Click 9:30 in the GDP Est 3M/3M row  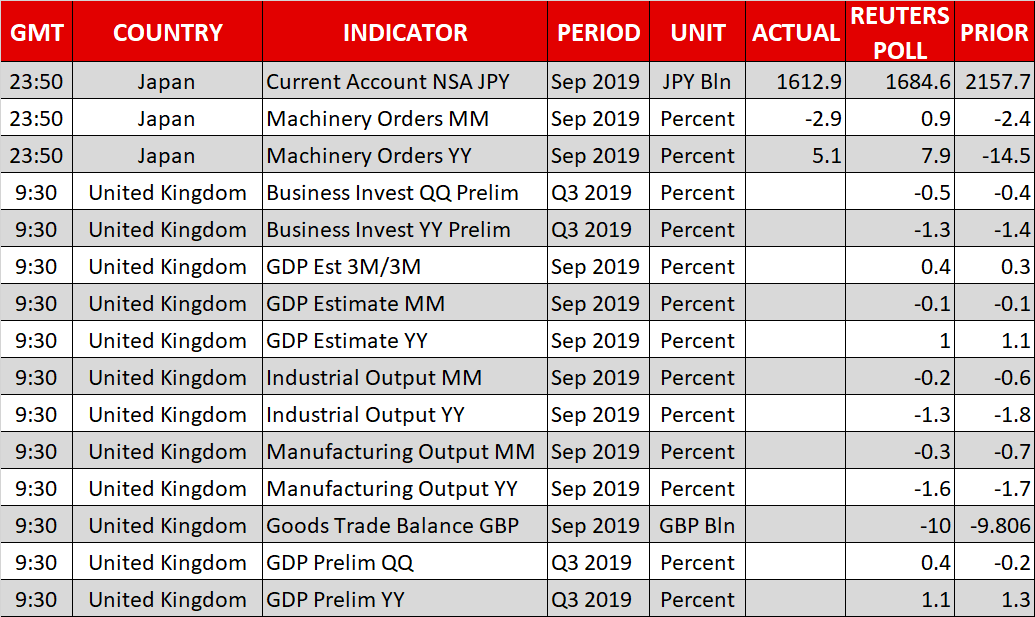(36, 267)
